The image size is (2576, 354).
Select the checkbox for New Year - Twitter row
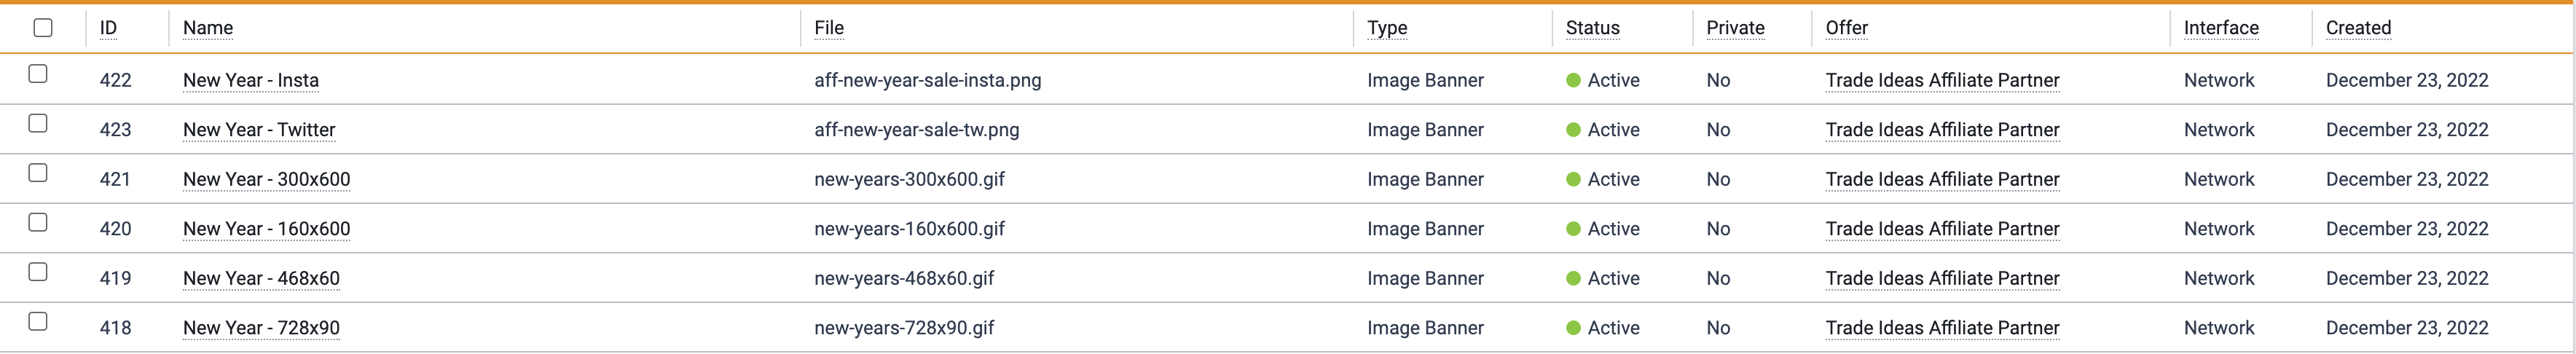38,124
